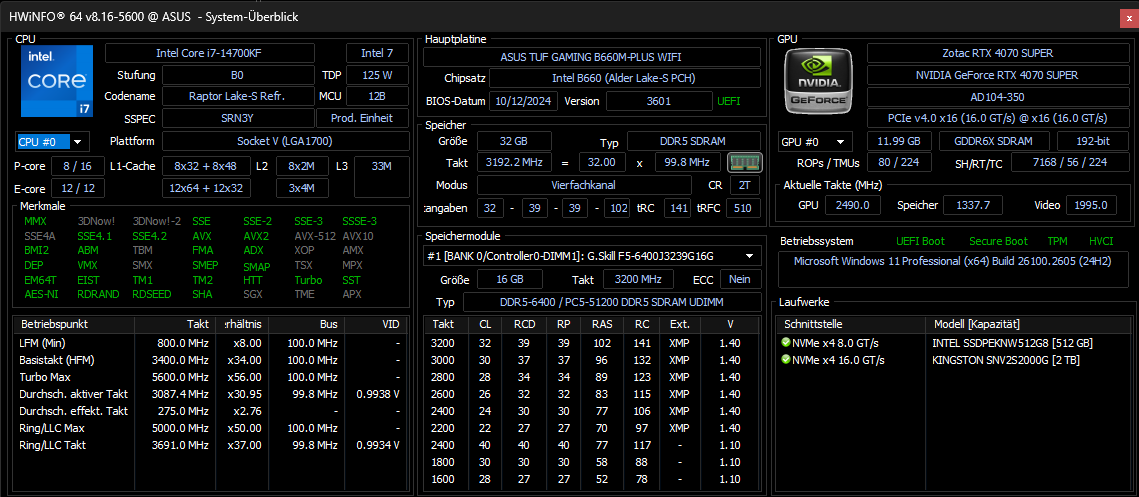Click the Socket V (LGA1700) platform field
The width and height of the screenshot is (1139, 497).
pos(285,141)
